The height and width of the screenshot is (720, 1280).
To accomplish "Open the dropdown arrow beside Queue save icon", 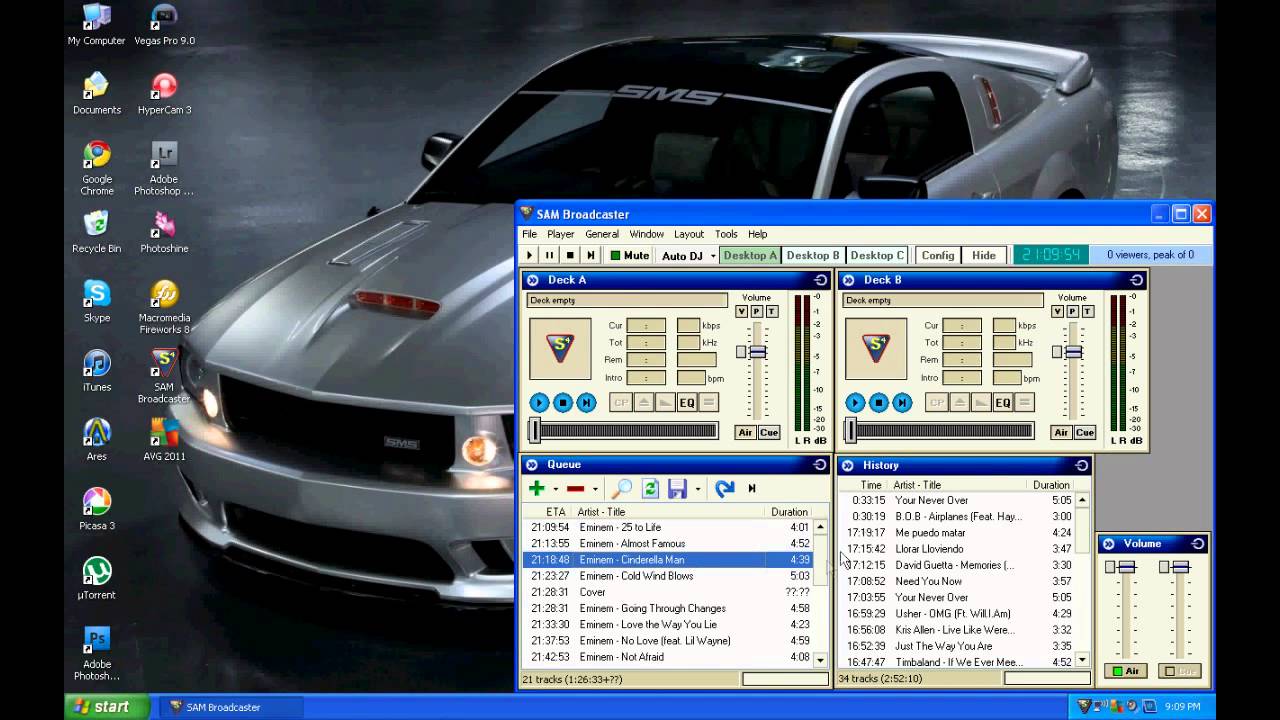I will point(697,489).
